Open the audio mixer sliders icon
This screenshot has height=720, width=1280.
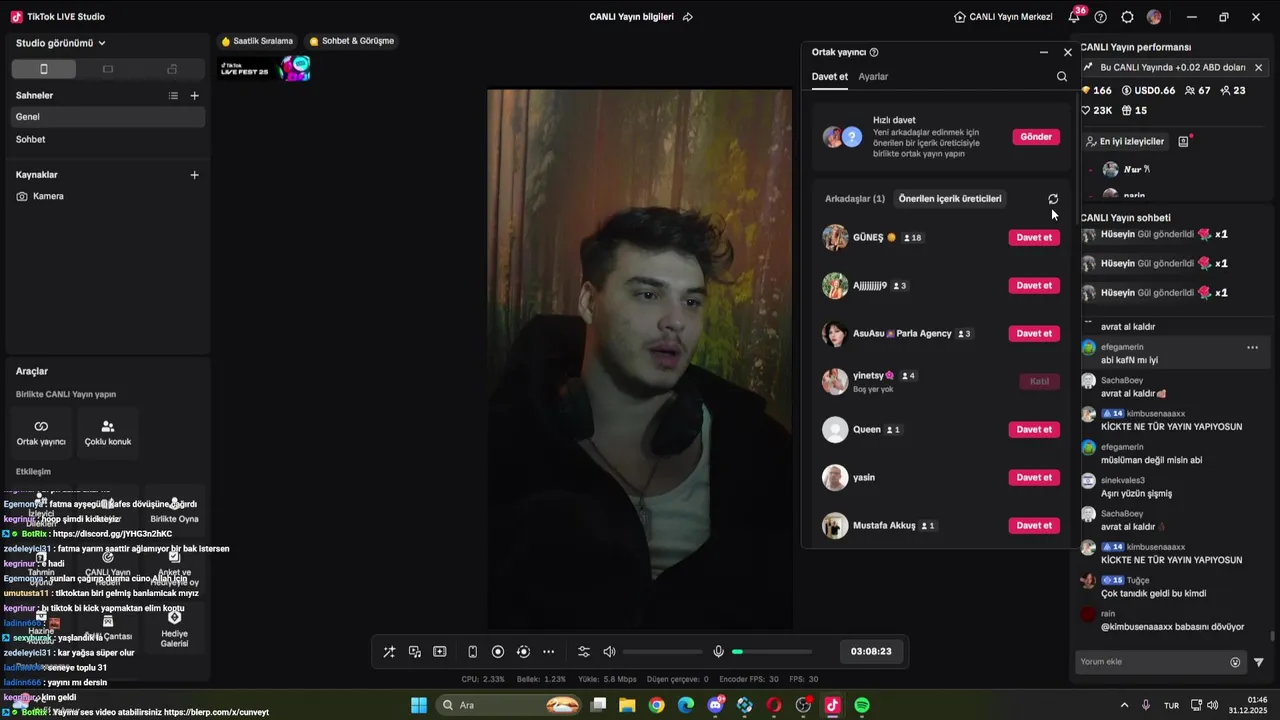pos(584,652)
